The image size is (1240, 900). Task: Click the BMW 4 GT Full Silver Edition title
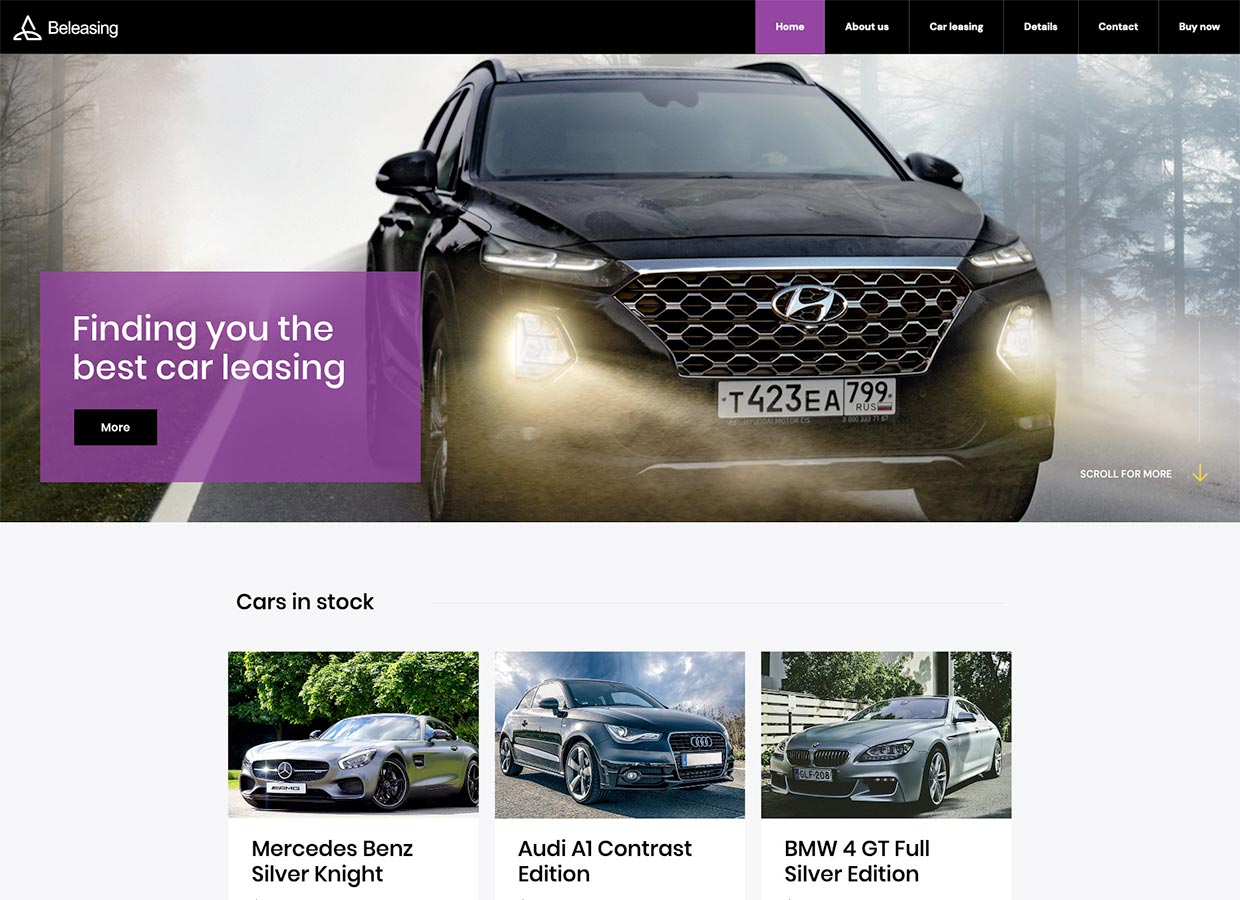[857, 861]
